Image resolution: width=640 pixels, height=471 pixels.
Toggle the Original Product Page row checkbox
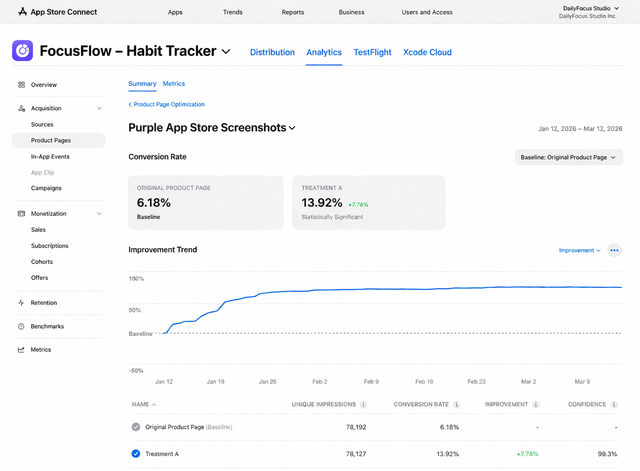[x=136, y=427]
